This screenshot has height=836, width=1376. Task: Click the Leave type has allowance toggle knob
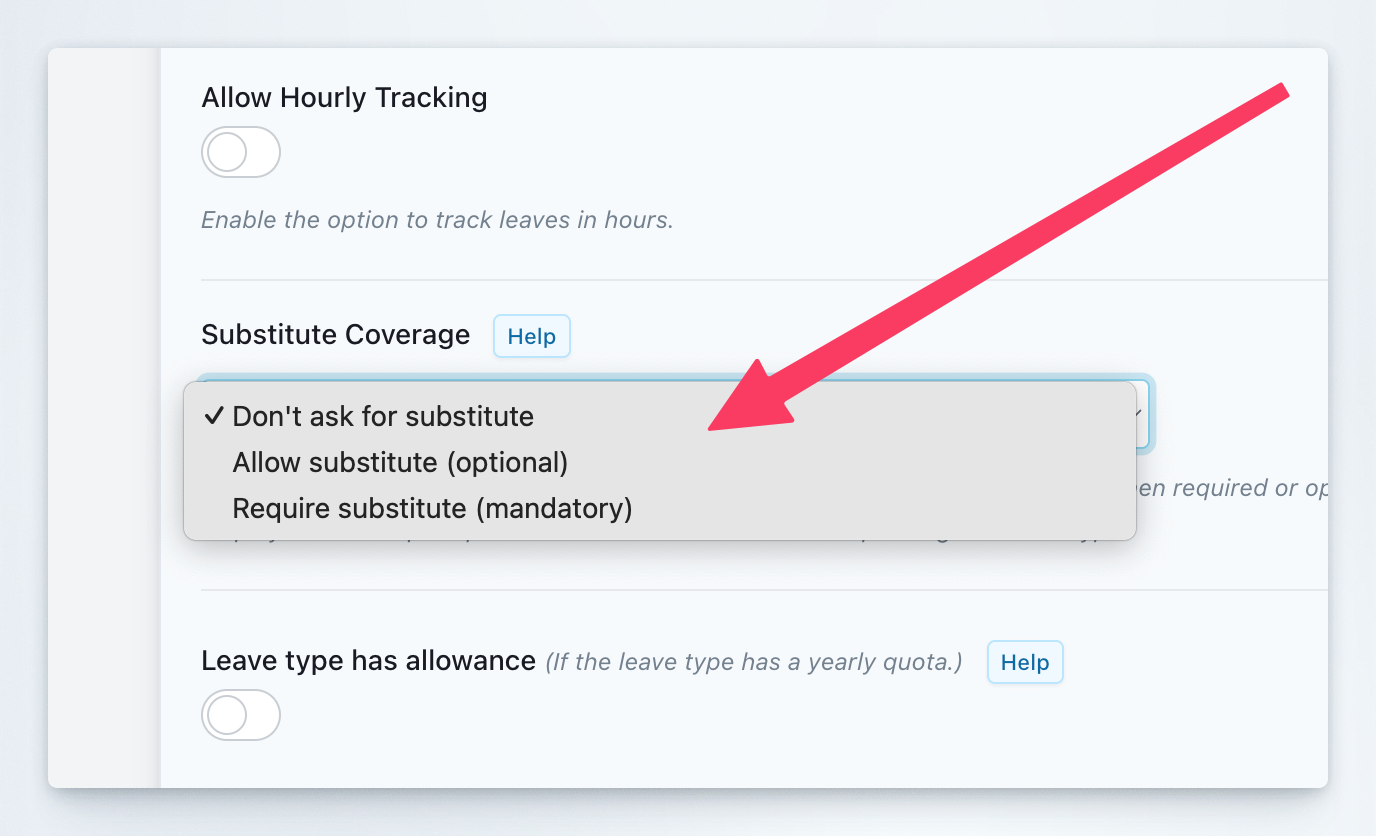pos(226,715)
